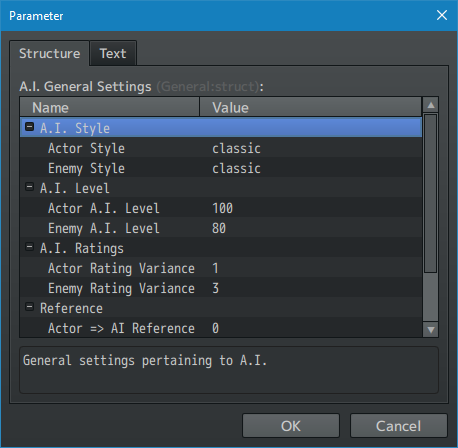Select the A.I. Ratings header row
Image resolution: width=458 pixels, height=448 pixels.
click(x=221, y=248)
